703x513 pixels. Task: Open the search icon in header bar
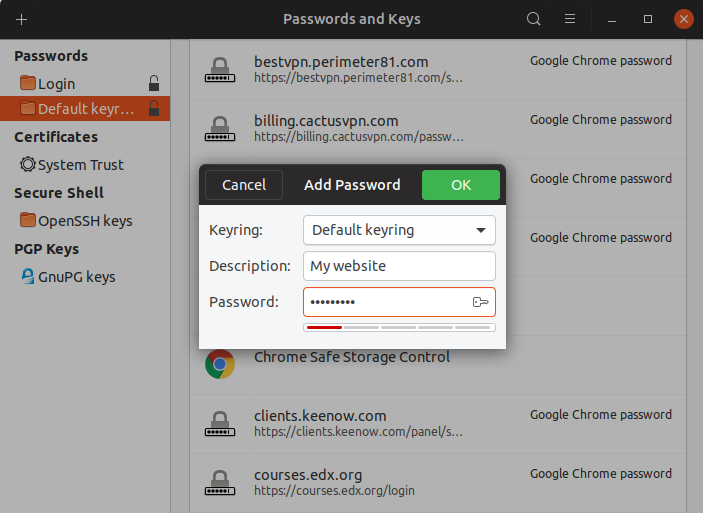click(x=533, y=19)
